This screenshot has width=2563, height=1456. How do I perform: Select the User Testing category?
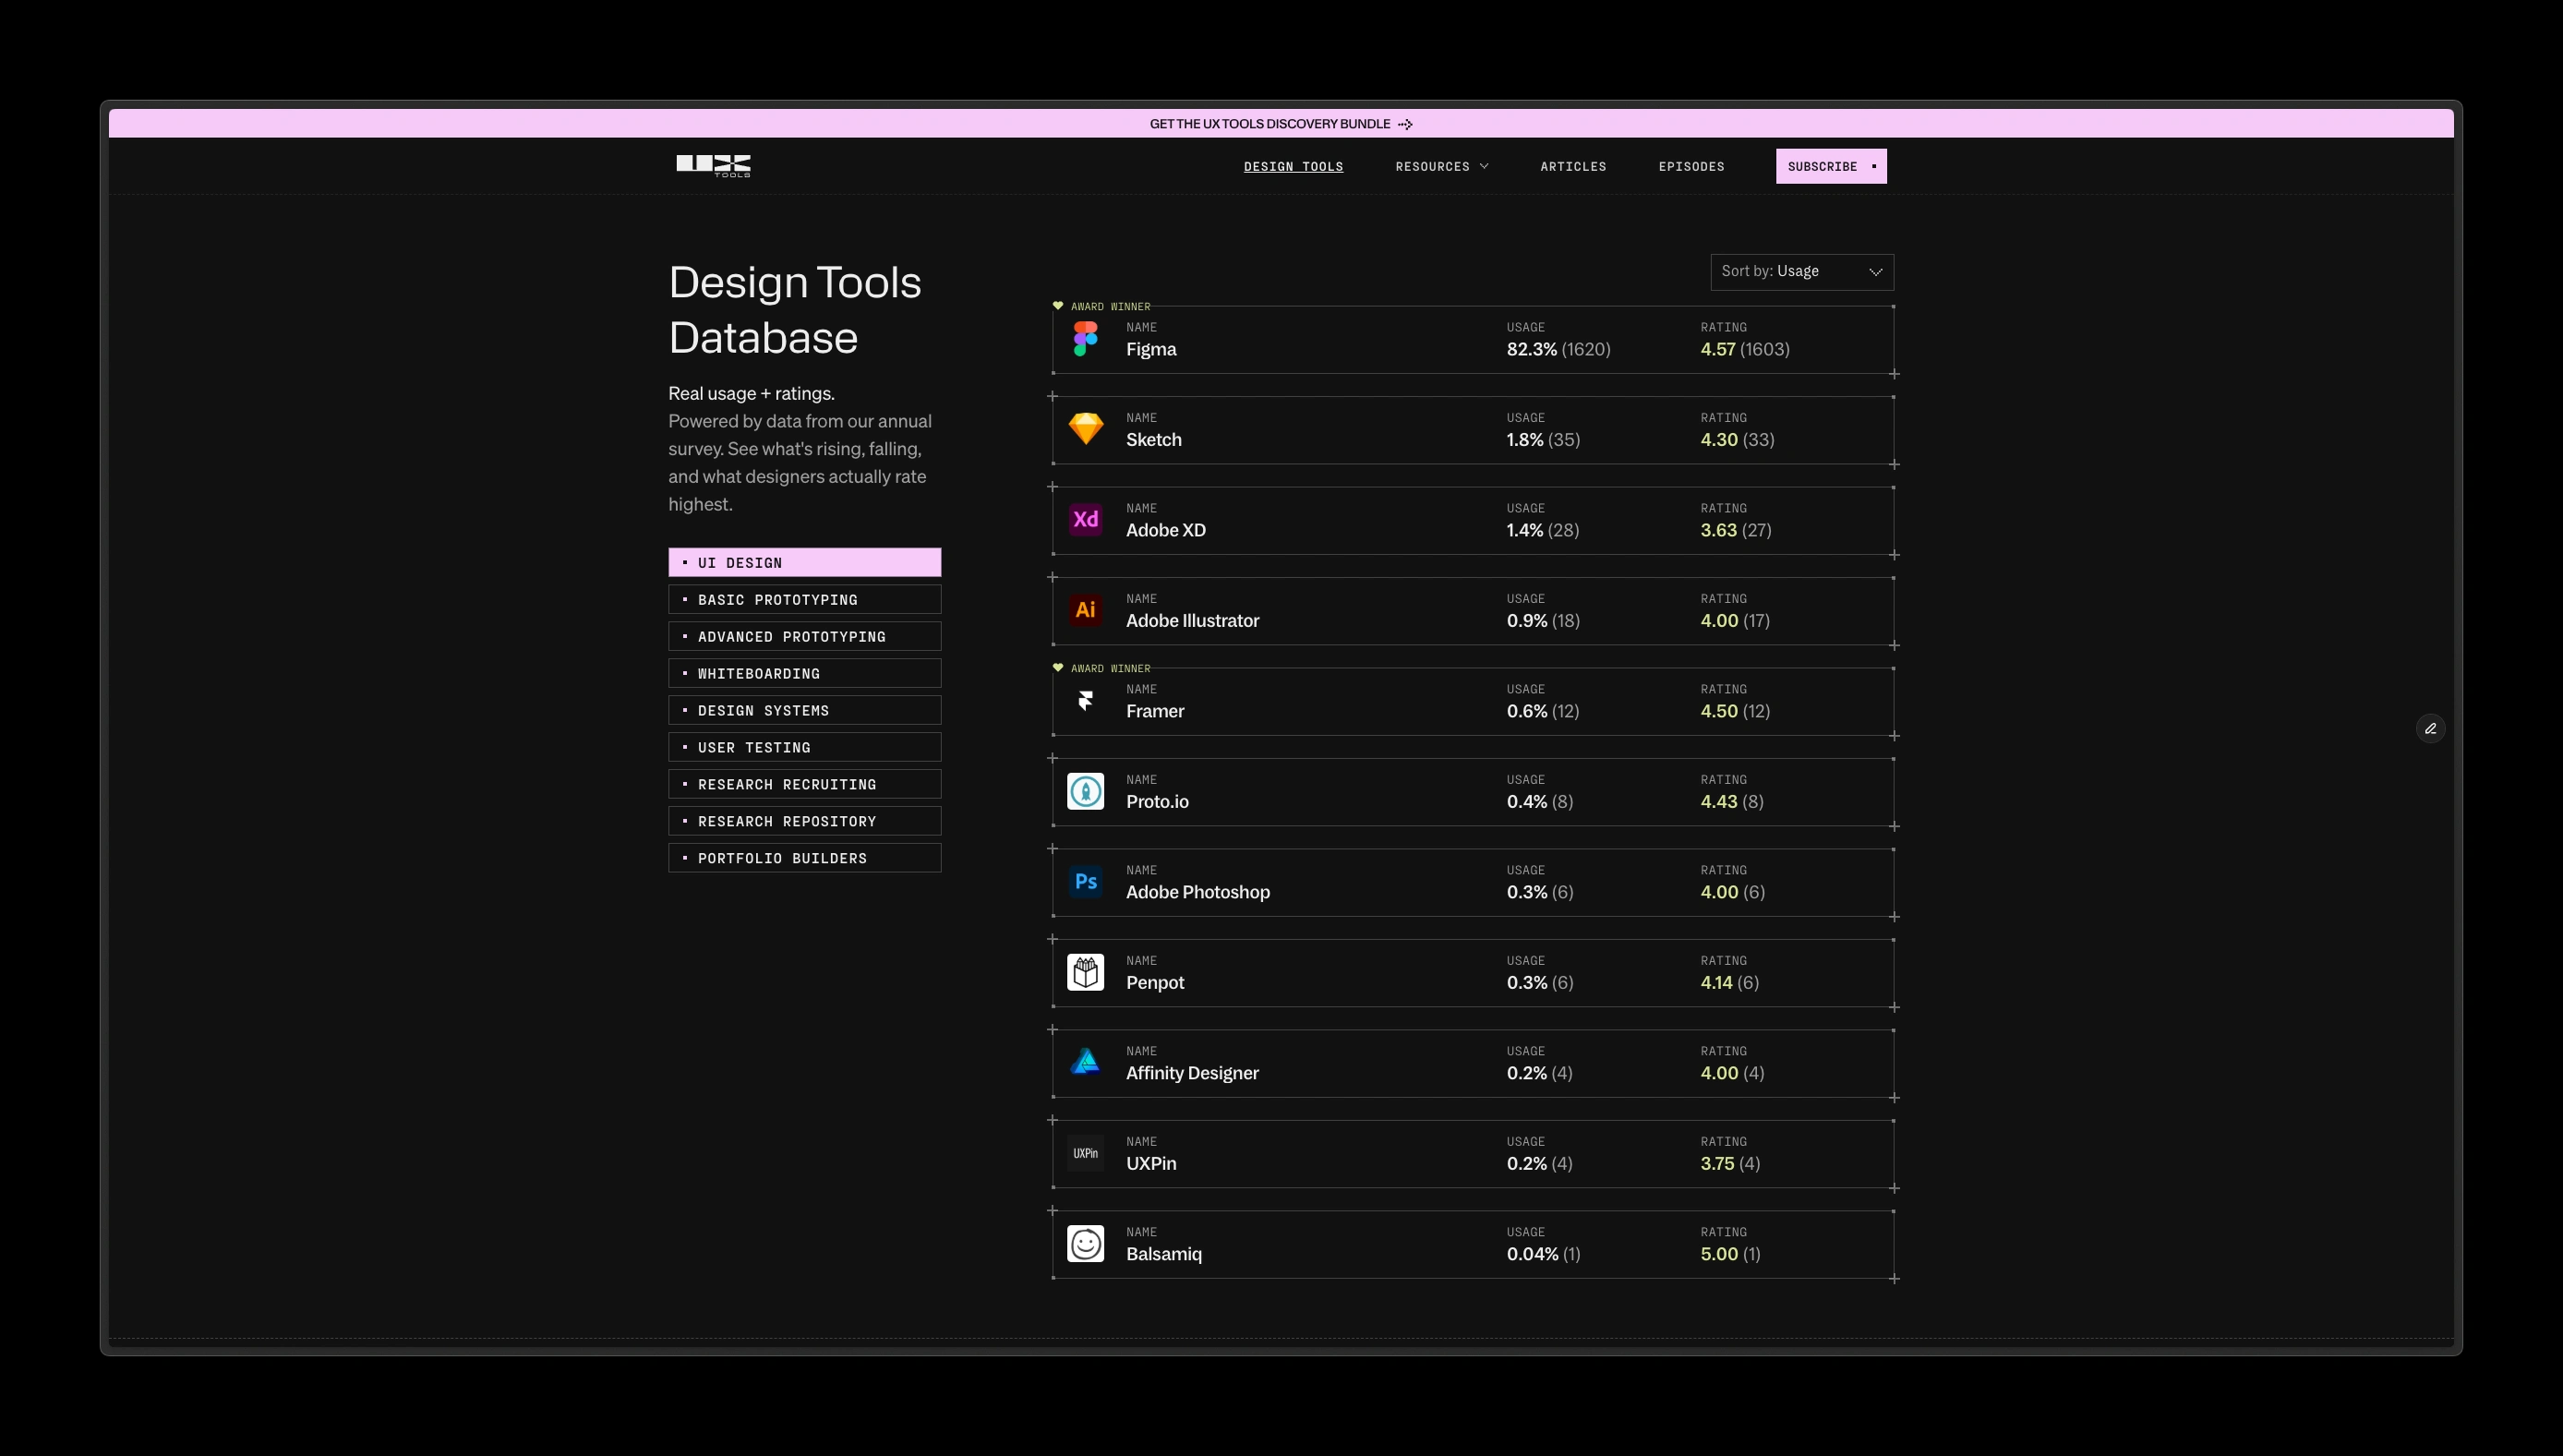[x=804, y=747]
